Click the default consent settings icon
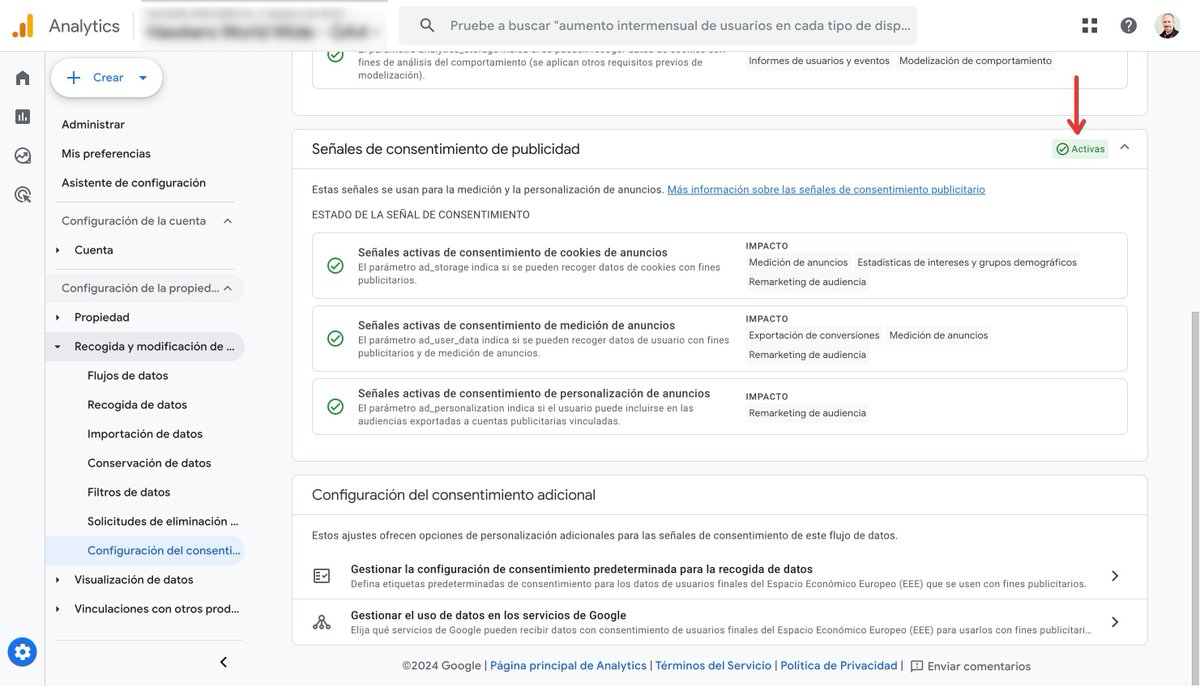This screenshot has height=686, width=1200. [321, 576]
